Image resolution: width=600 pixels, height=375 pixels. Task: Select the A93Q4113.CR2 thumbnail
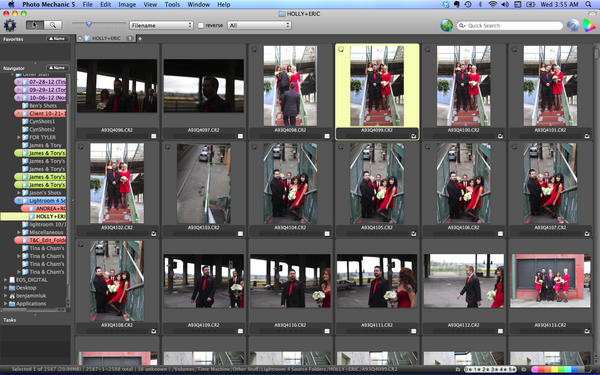(x=550, y=281)
